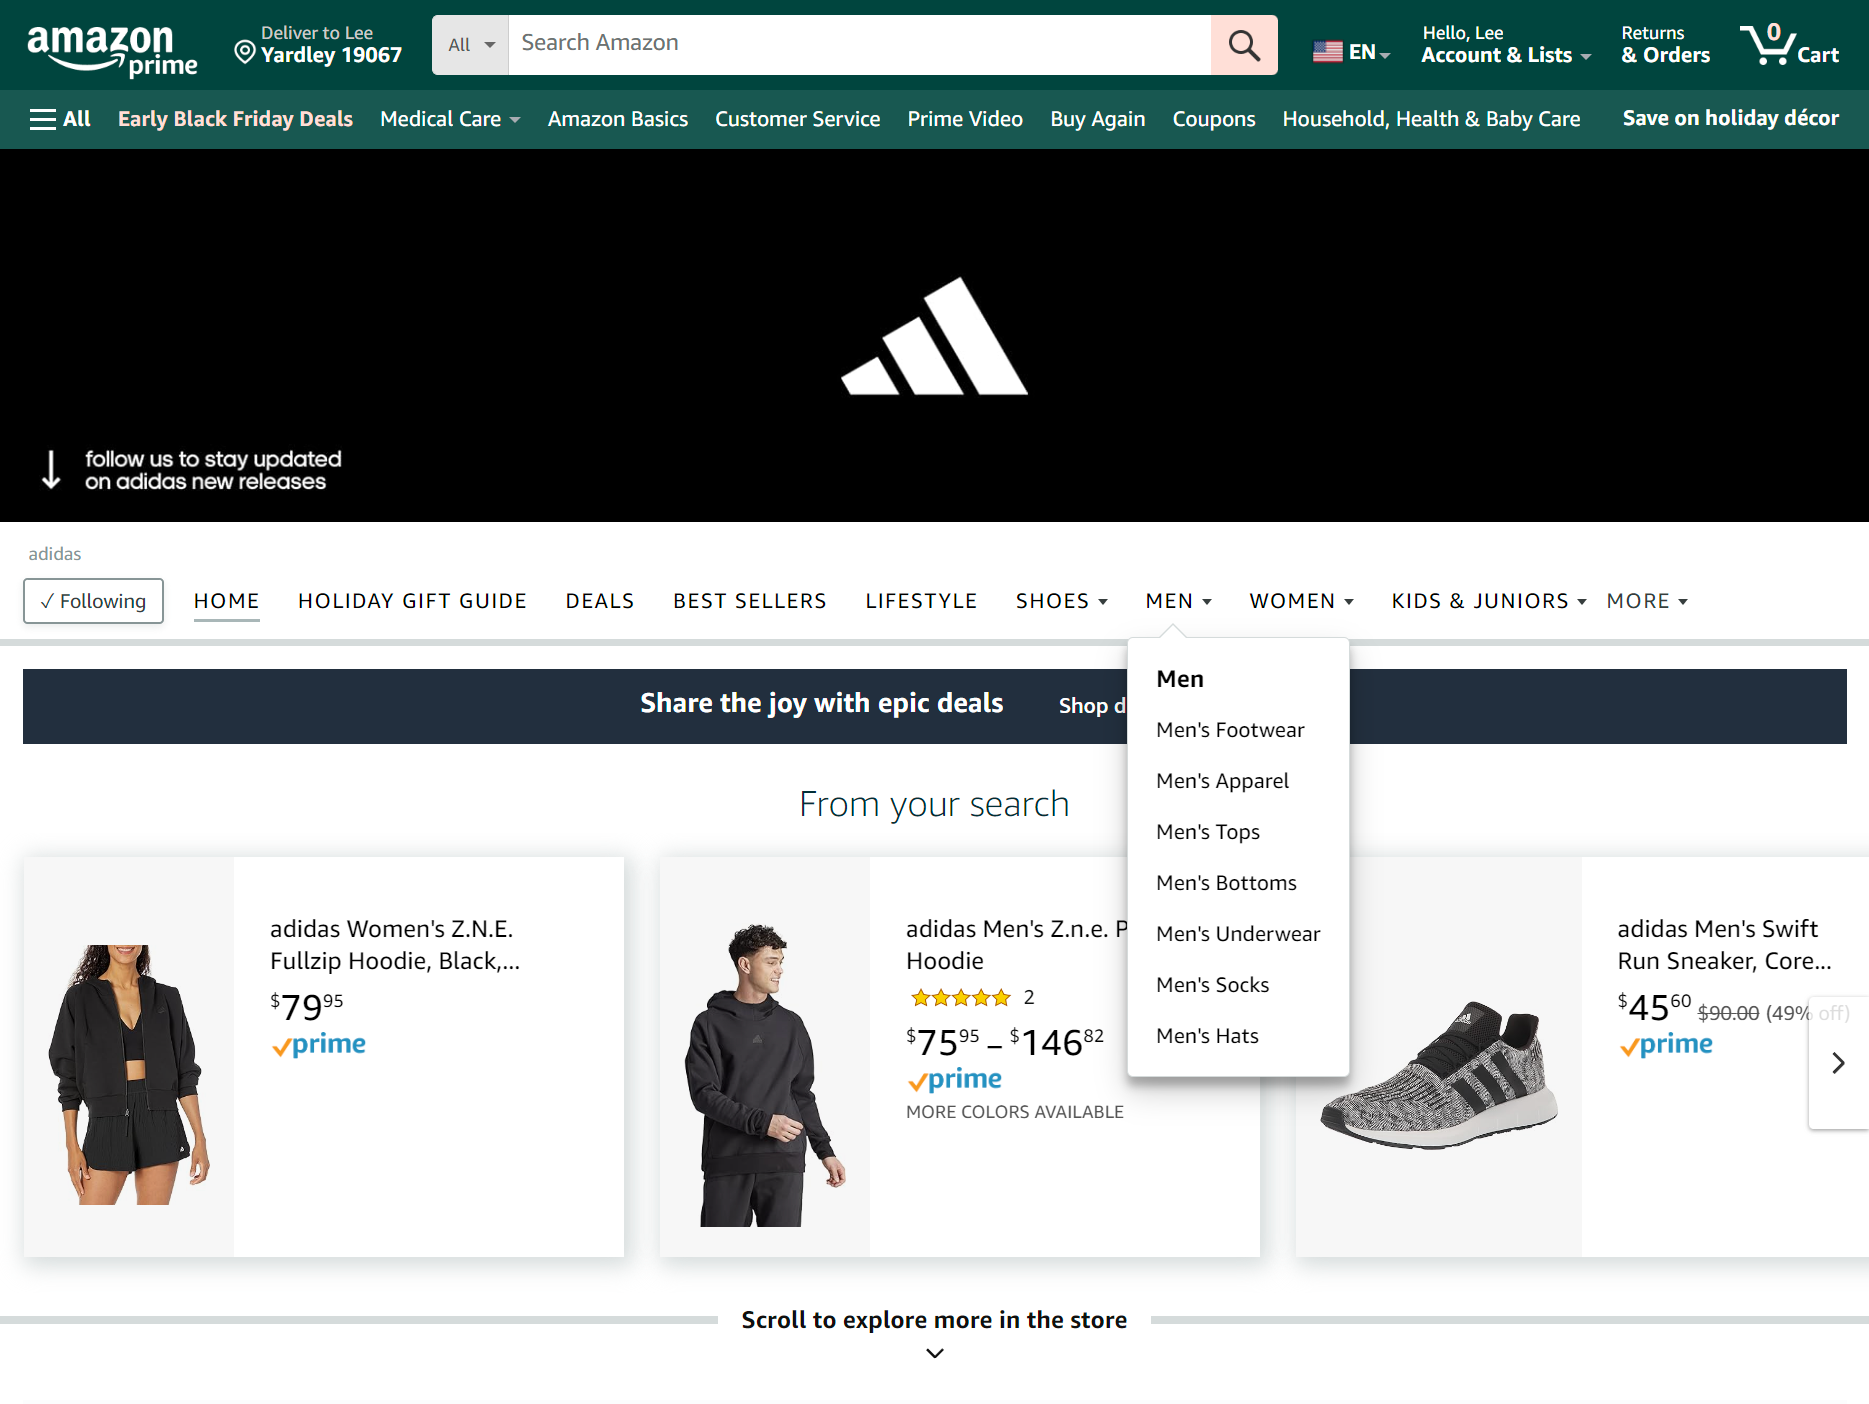
Task: Open Household, Health & Baby Care
Action: click(x=1431, y=119)
